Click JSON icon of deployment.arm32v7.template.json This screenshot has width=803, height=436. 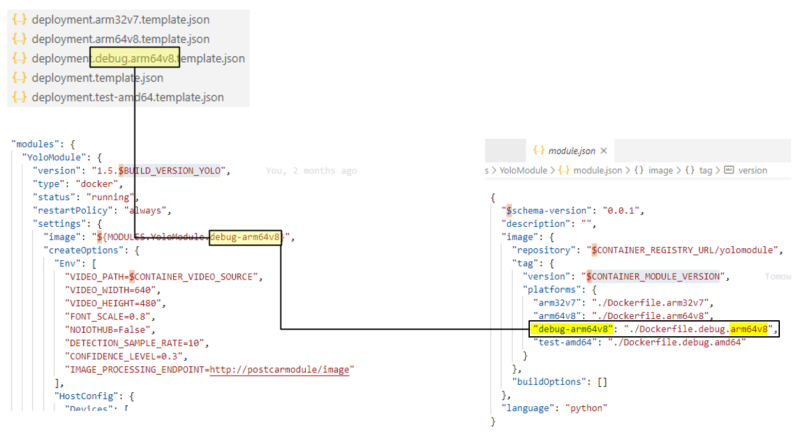(19, 20)
